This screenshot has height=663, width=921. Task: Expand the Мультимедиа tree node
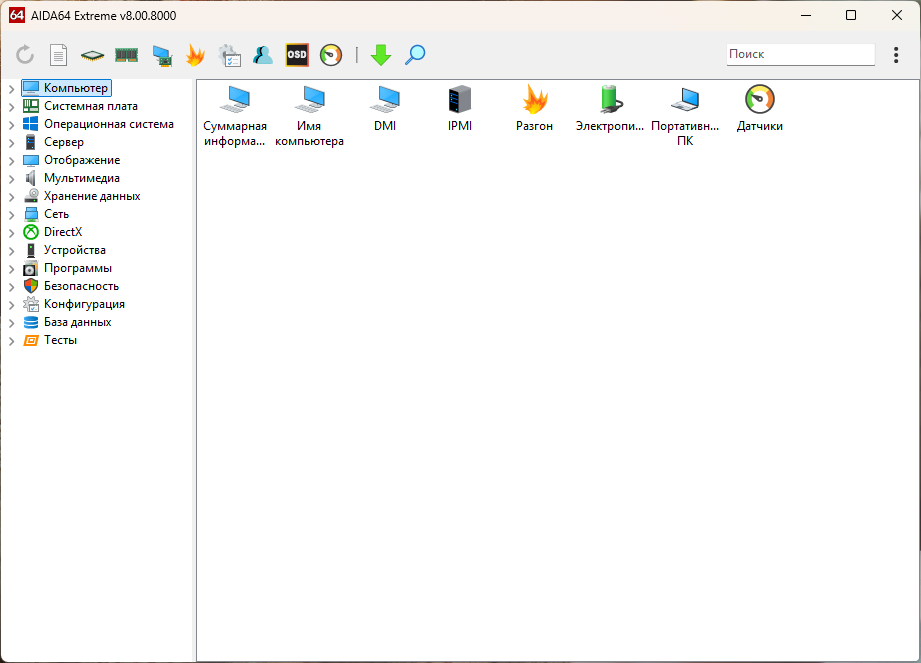(11, 179)
